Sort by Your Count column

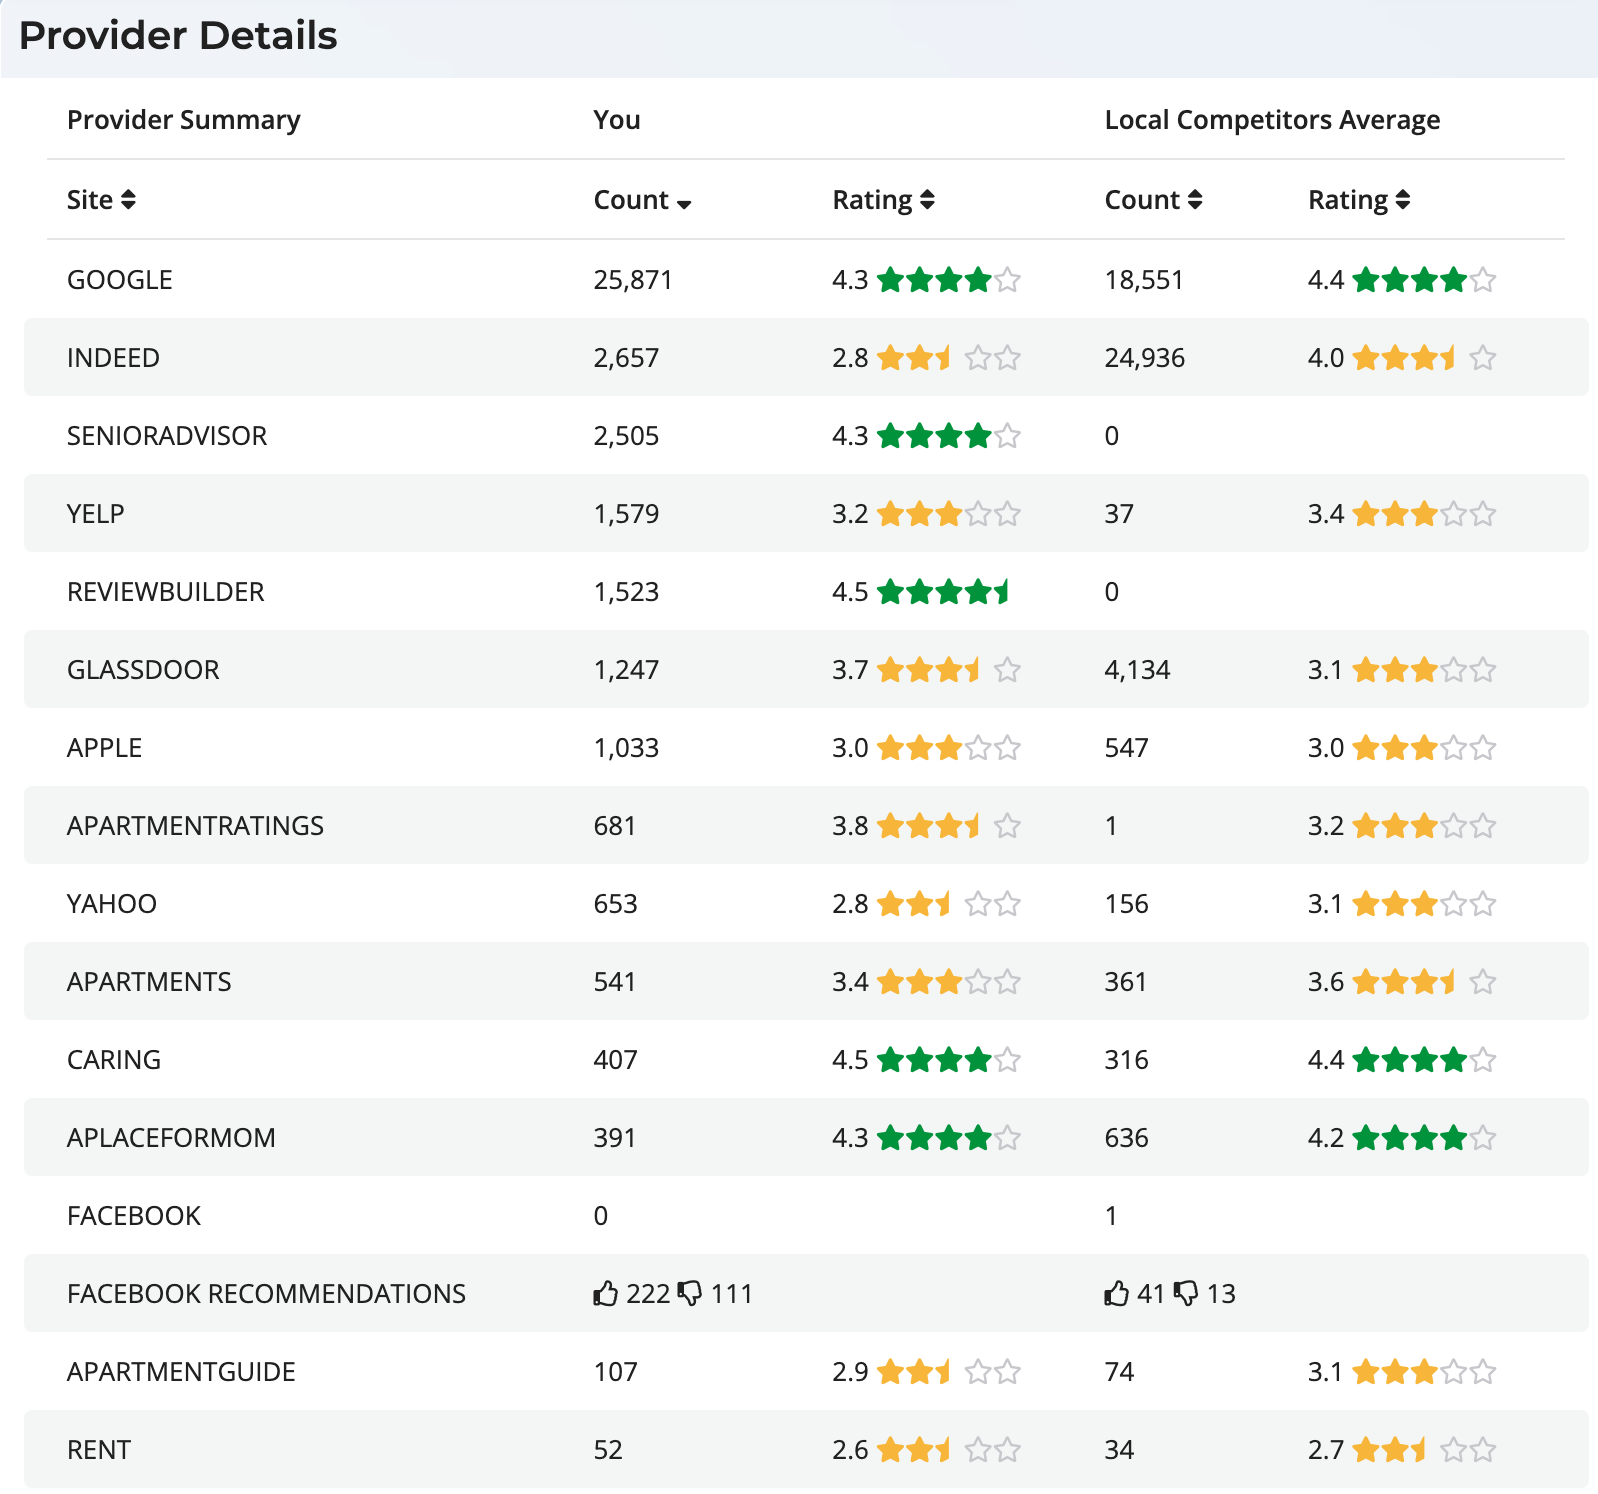(642, 200)
